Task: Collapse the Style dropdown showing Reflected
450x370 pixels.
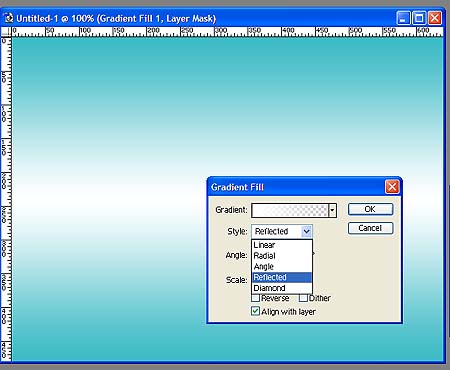Action: 306,231
